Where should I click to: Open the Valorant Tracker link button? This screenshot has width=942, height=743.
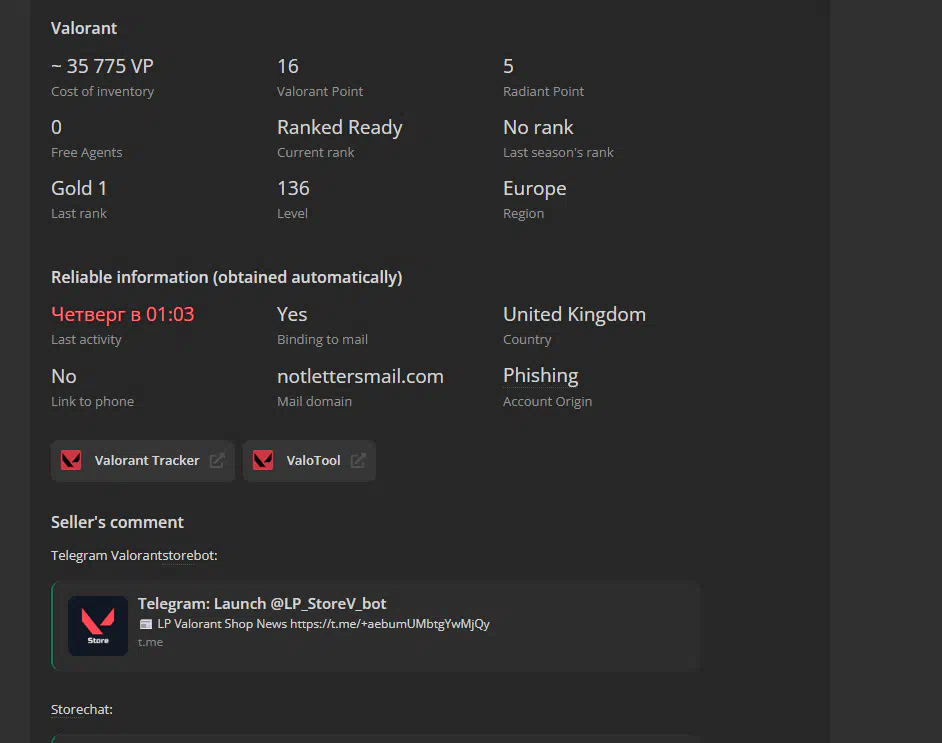[142, 461]
